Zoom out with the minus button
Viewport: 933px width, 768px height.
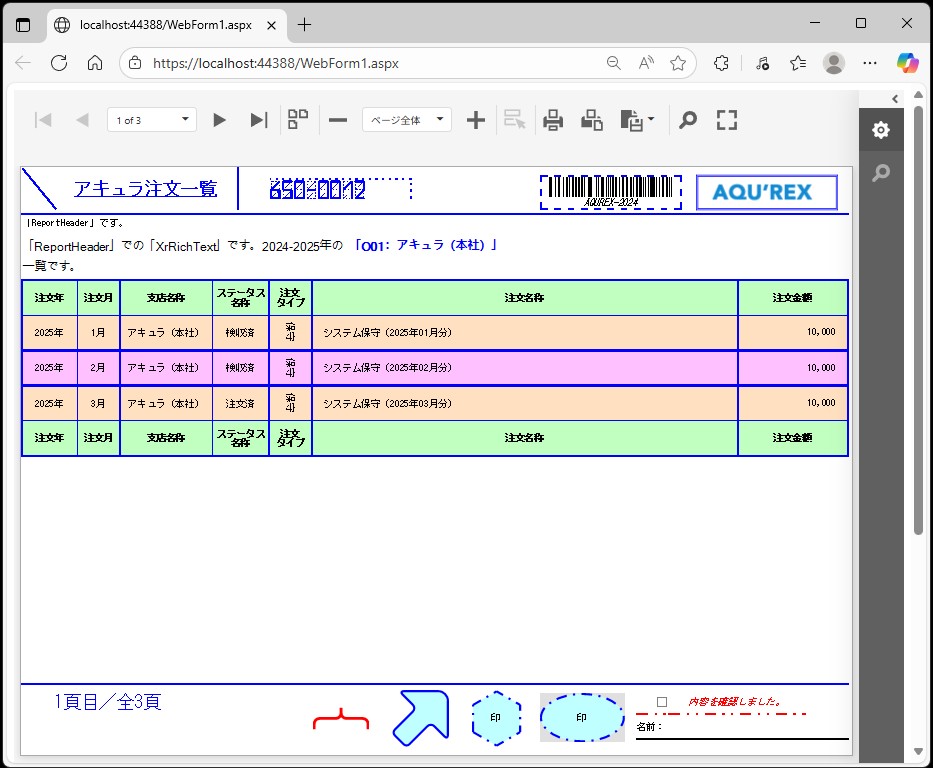pyautogui.click(x=338, y=120)
